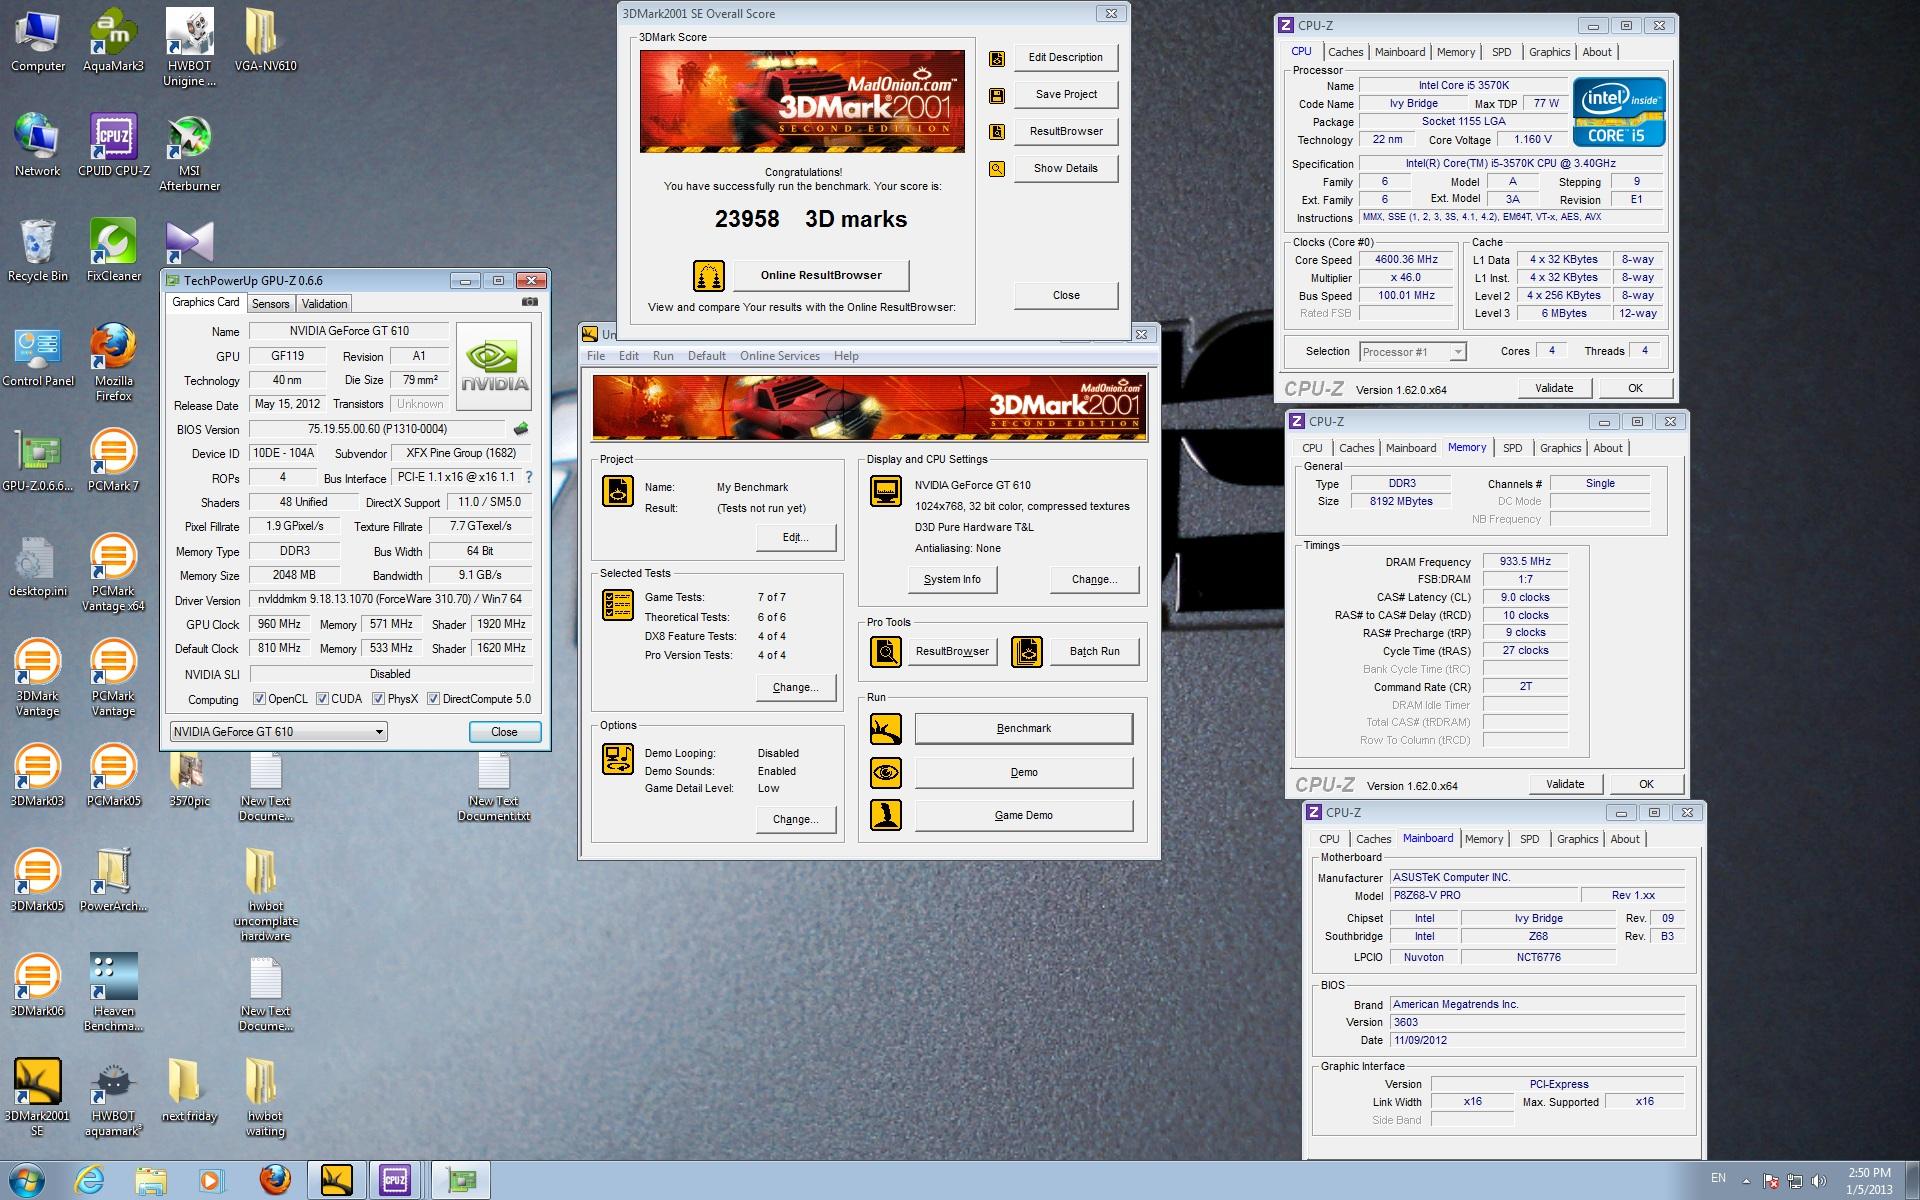Launch PCMark05 desktop shortcut
The width and height of the screenshot is (1920, 1200).
(x=113, y=775)
